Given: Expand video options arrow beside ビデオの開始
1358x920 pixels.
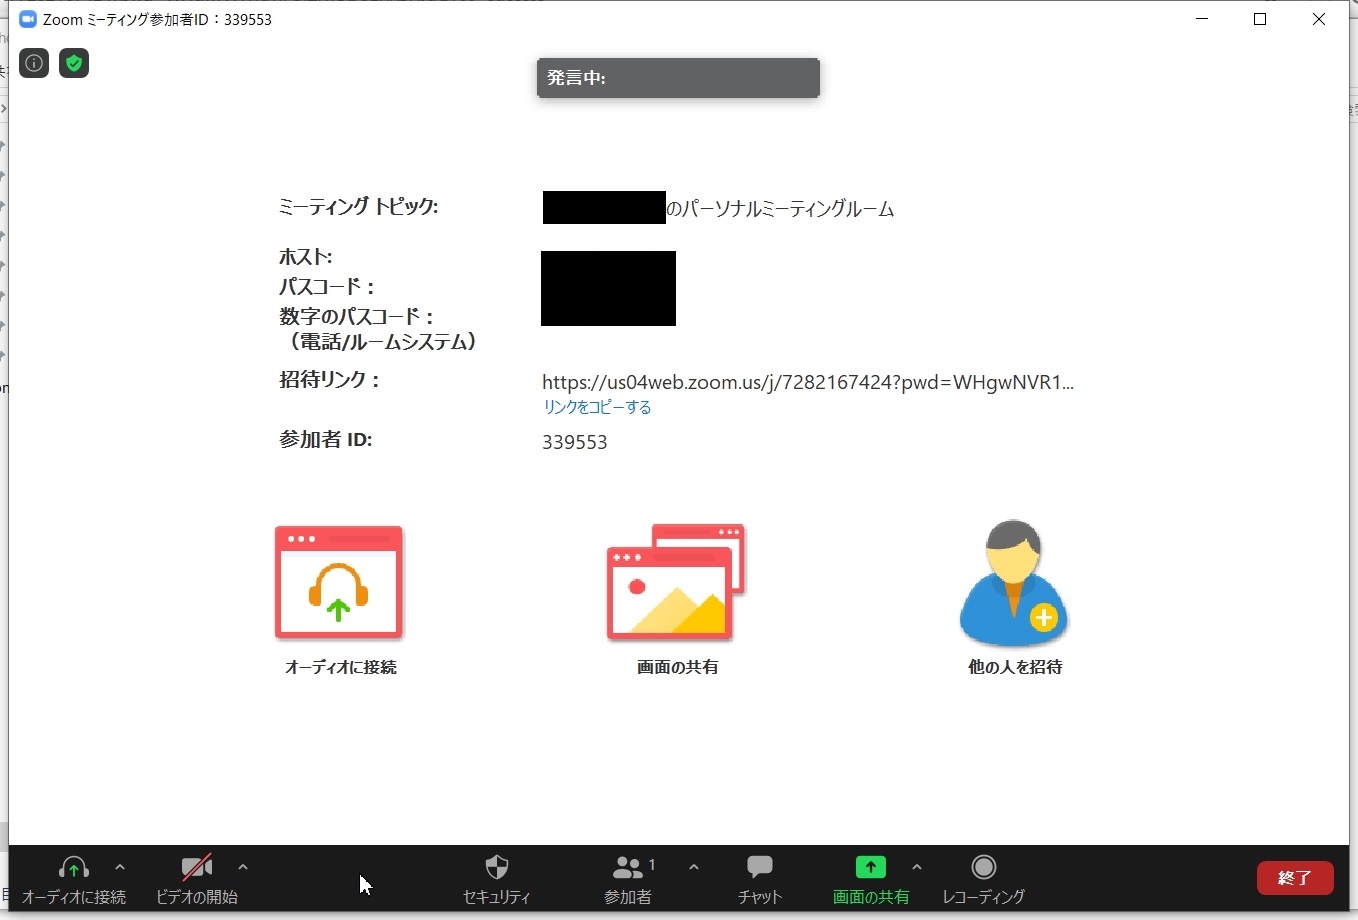Looking at the screenshot, I should 243,867.
